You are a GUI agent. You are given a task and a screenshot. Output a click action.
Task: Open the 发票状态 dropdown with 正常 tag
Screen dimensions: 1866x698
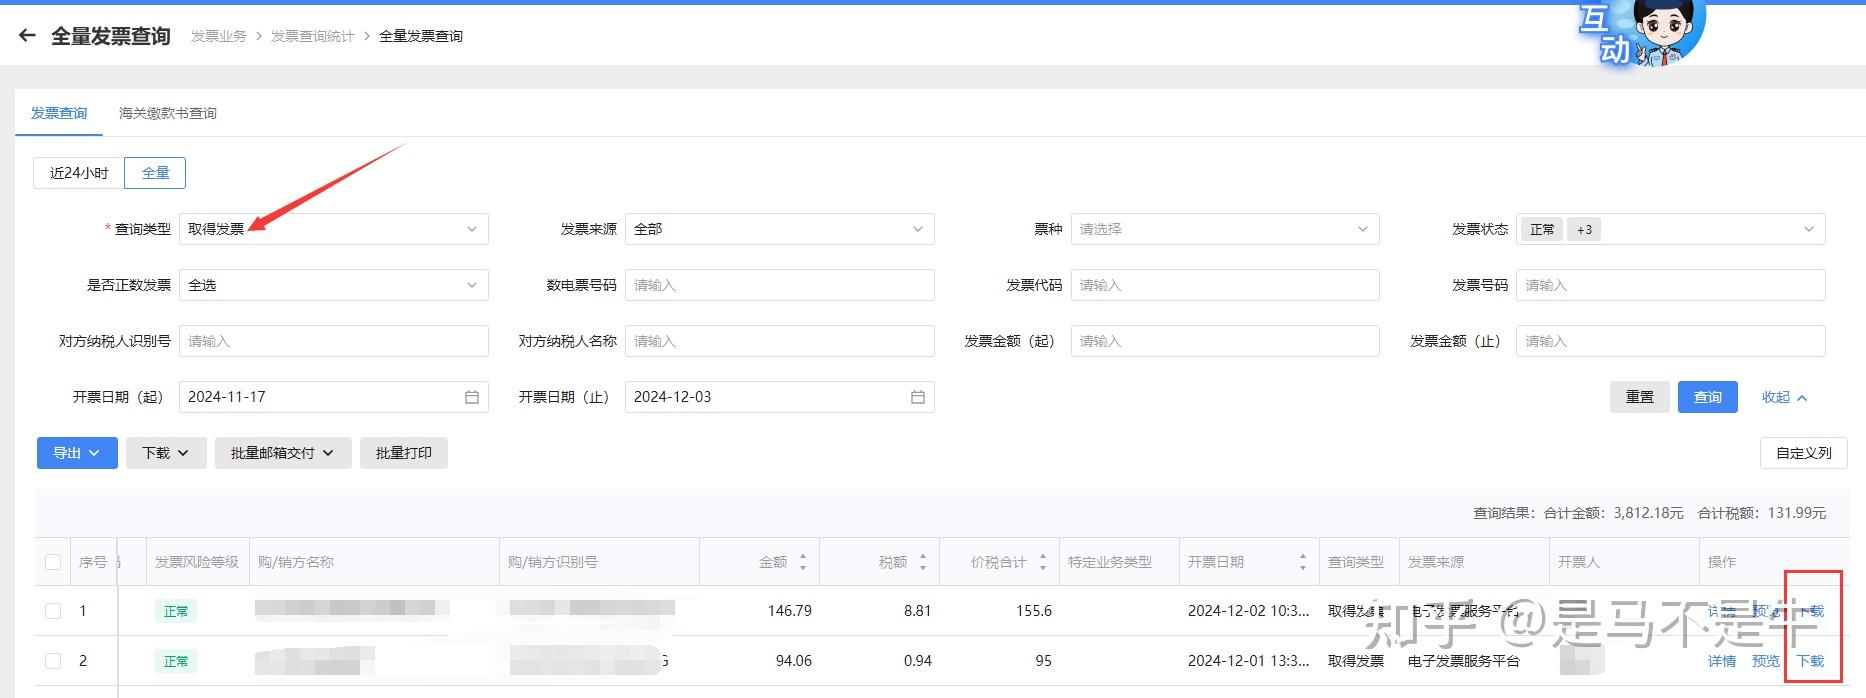(1671, 229)
